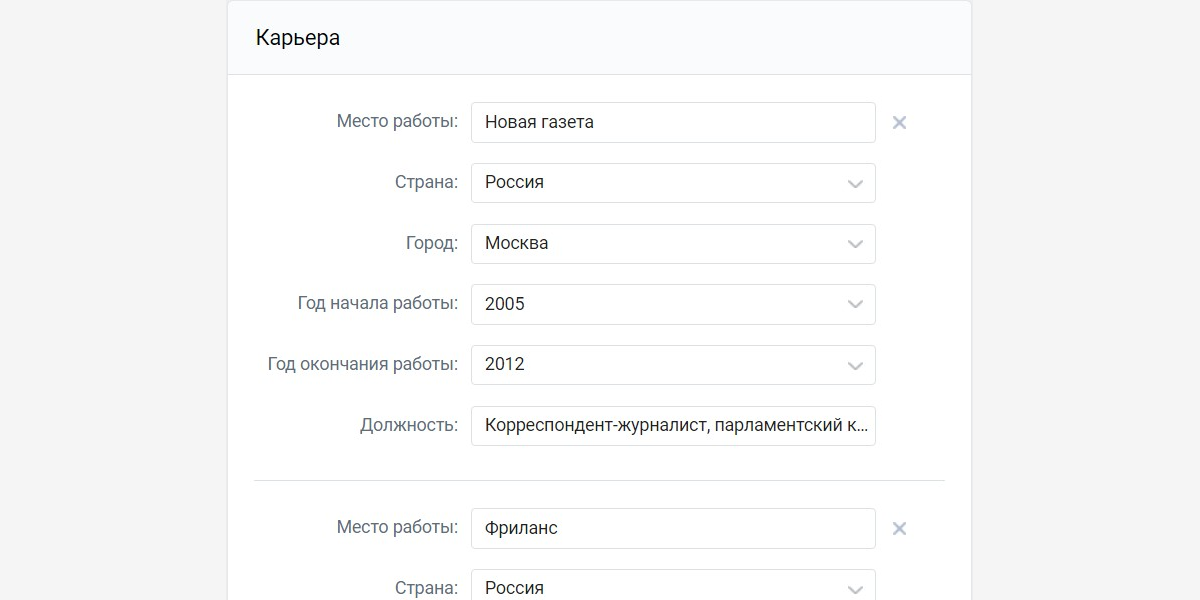This screenshot has width=1200, height=600.
Task: Click chevron in Страна field above Город
Action: pyautogui.click(x=855, y=184)
